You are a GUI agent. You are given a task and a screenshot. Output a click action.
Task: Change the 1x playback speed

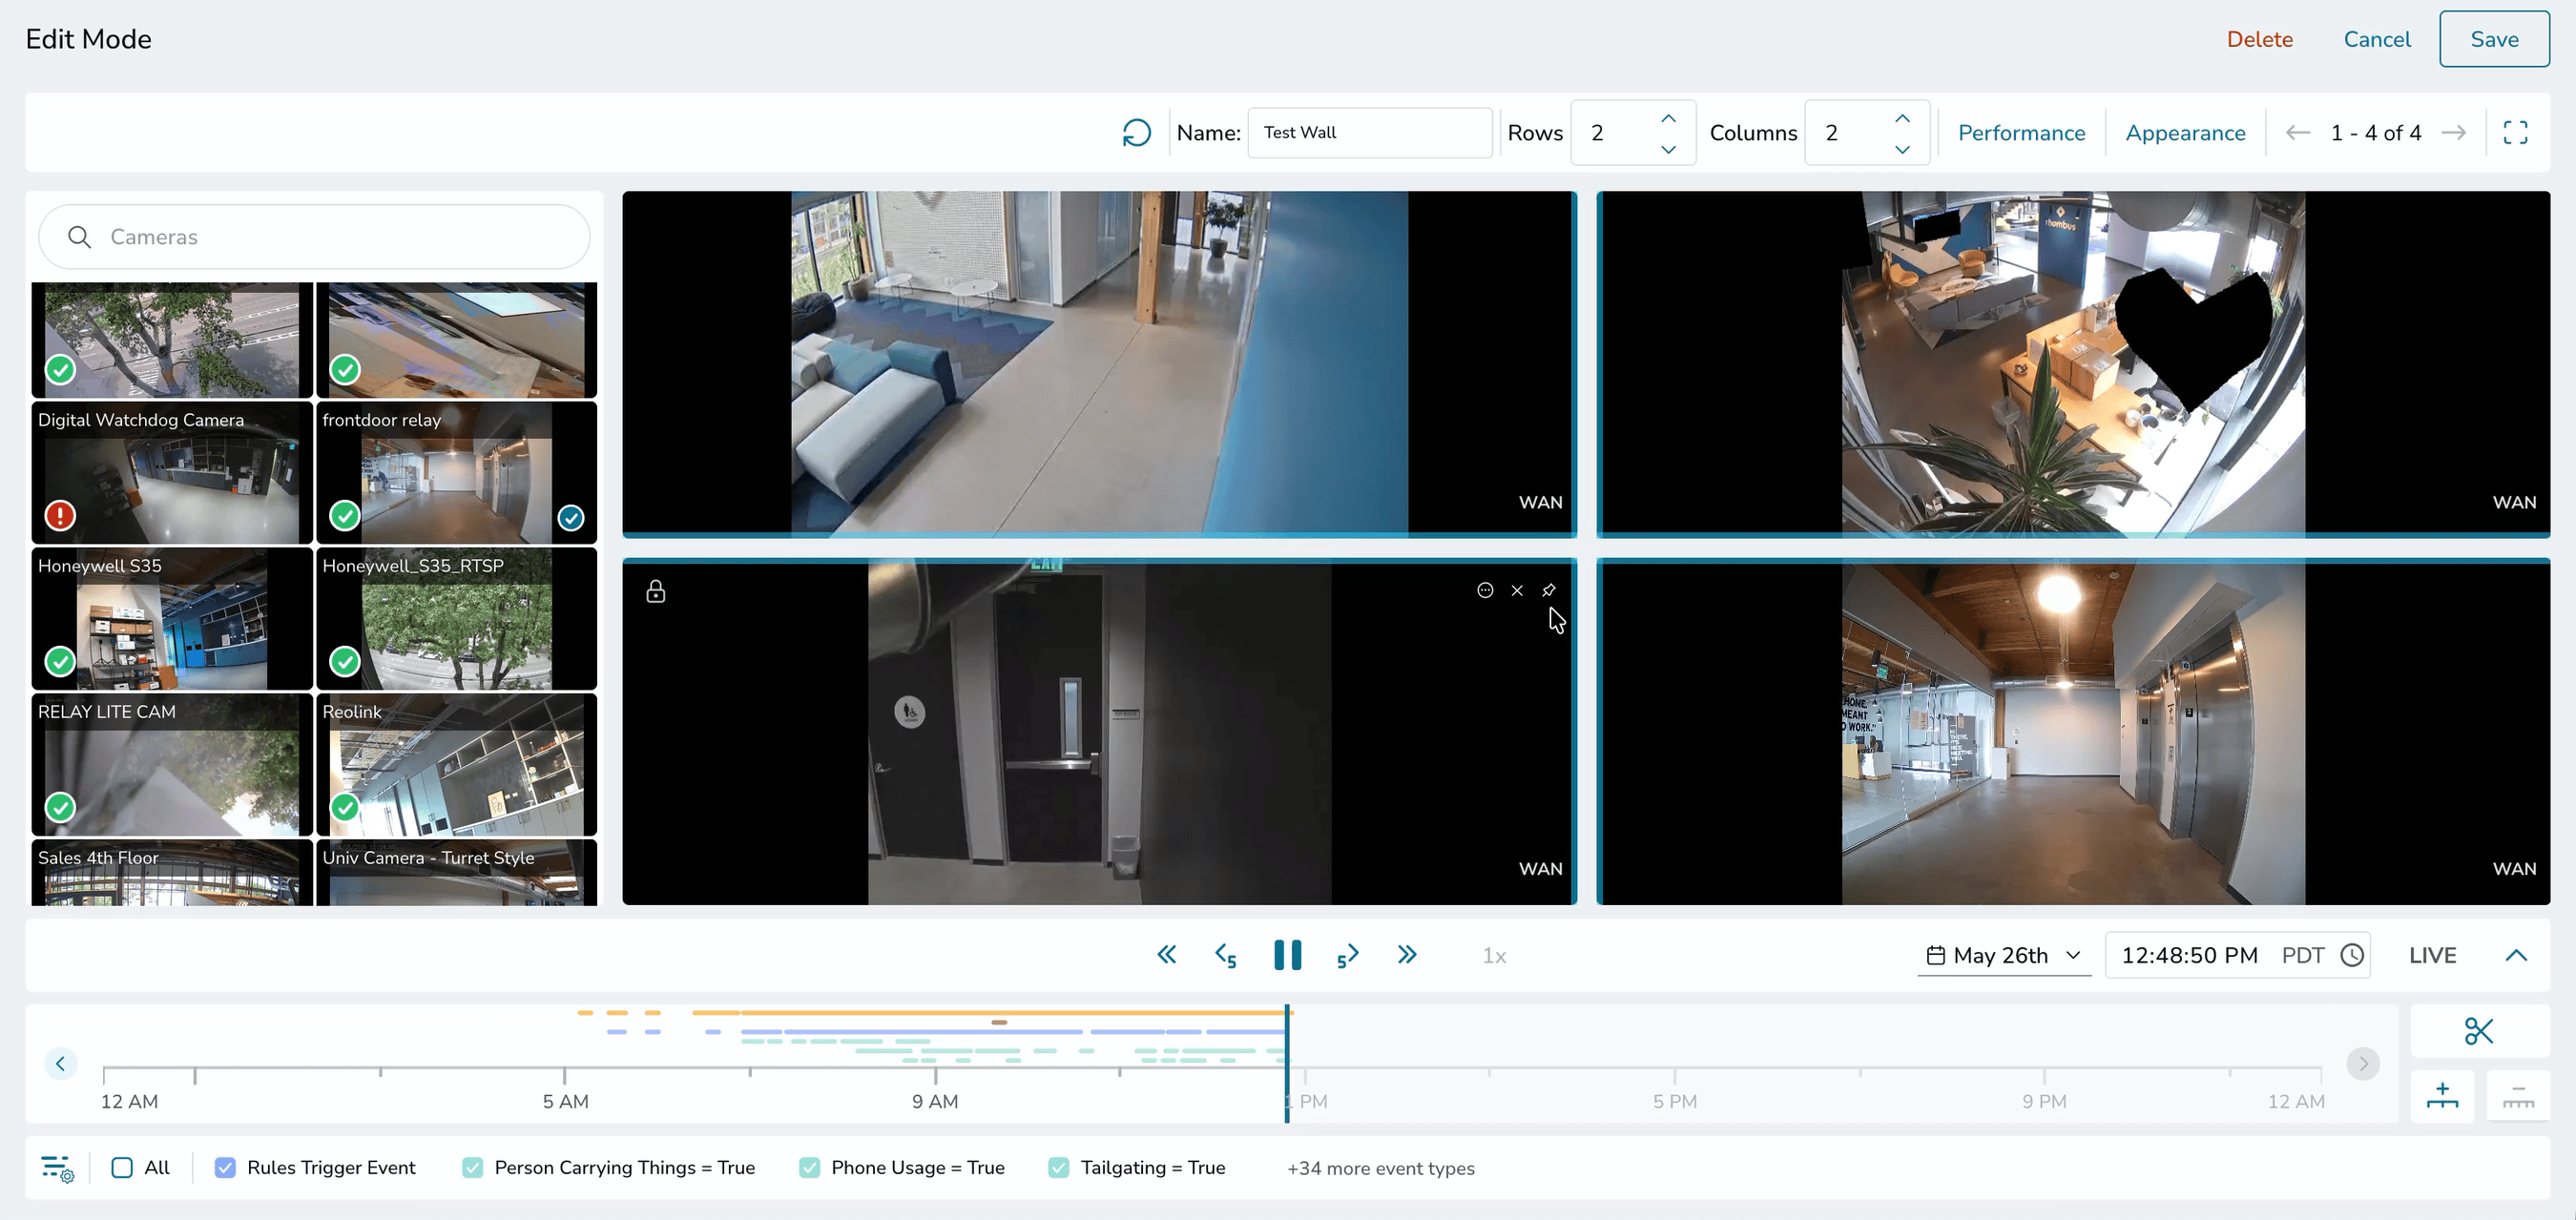click(1494, 955)
